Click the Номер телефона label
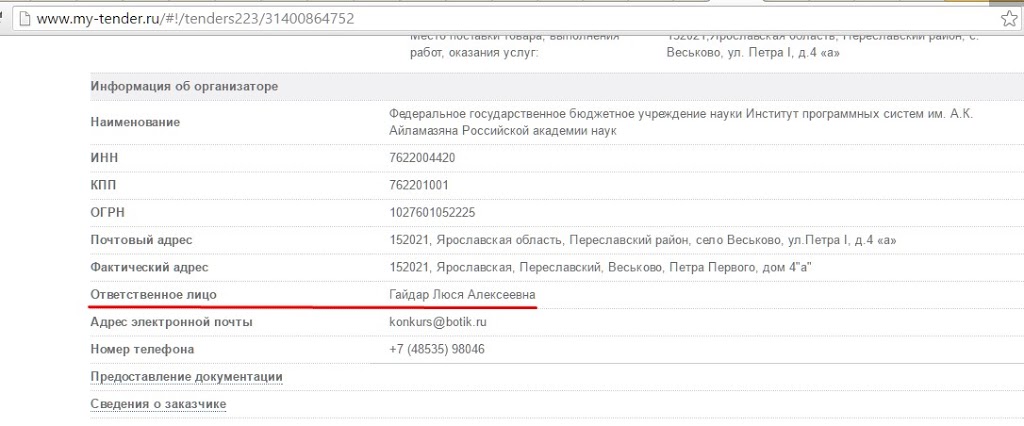The image size is (1024, 426). 142,349
